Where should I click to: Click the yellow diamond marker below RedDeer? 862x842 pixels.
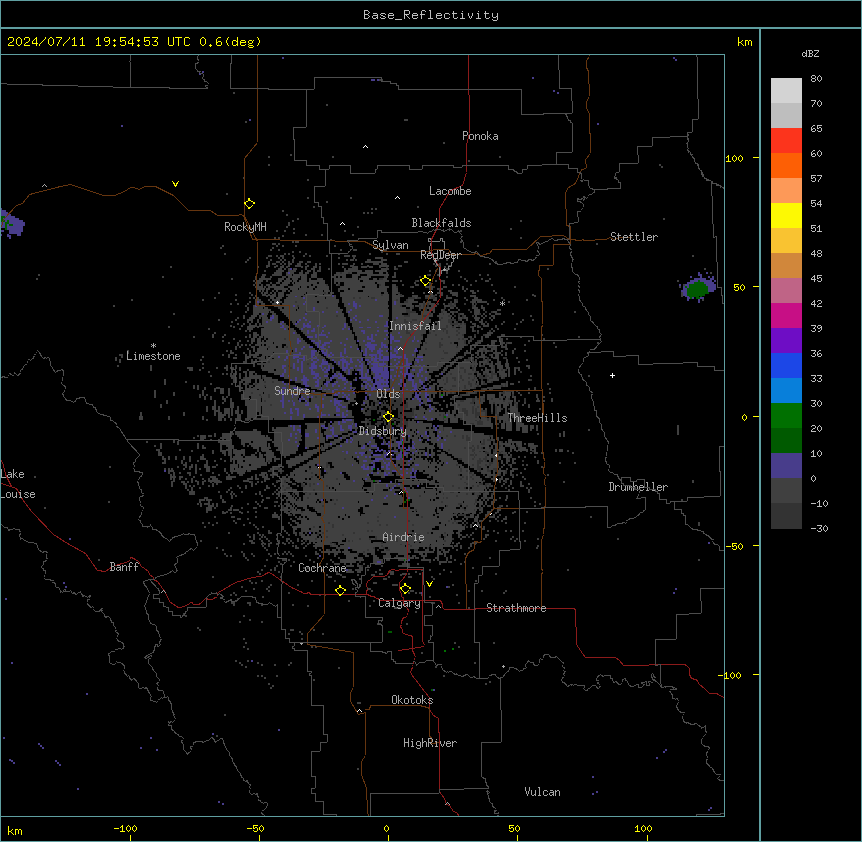coord(426,281)
